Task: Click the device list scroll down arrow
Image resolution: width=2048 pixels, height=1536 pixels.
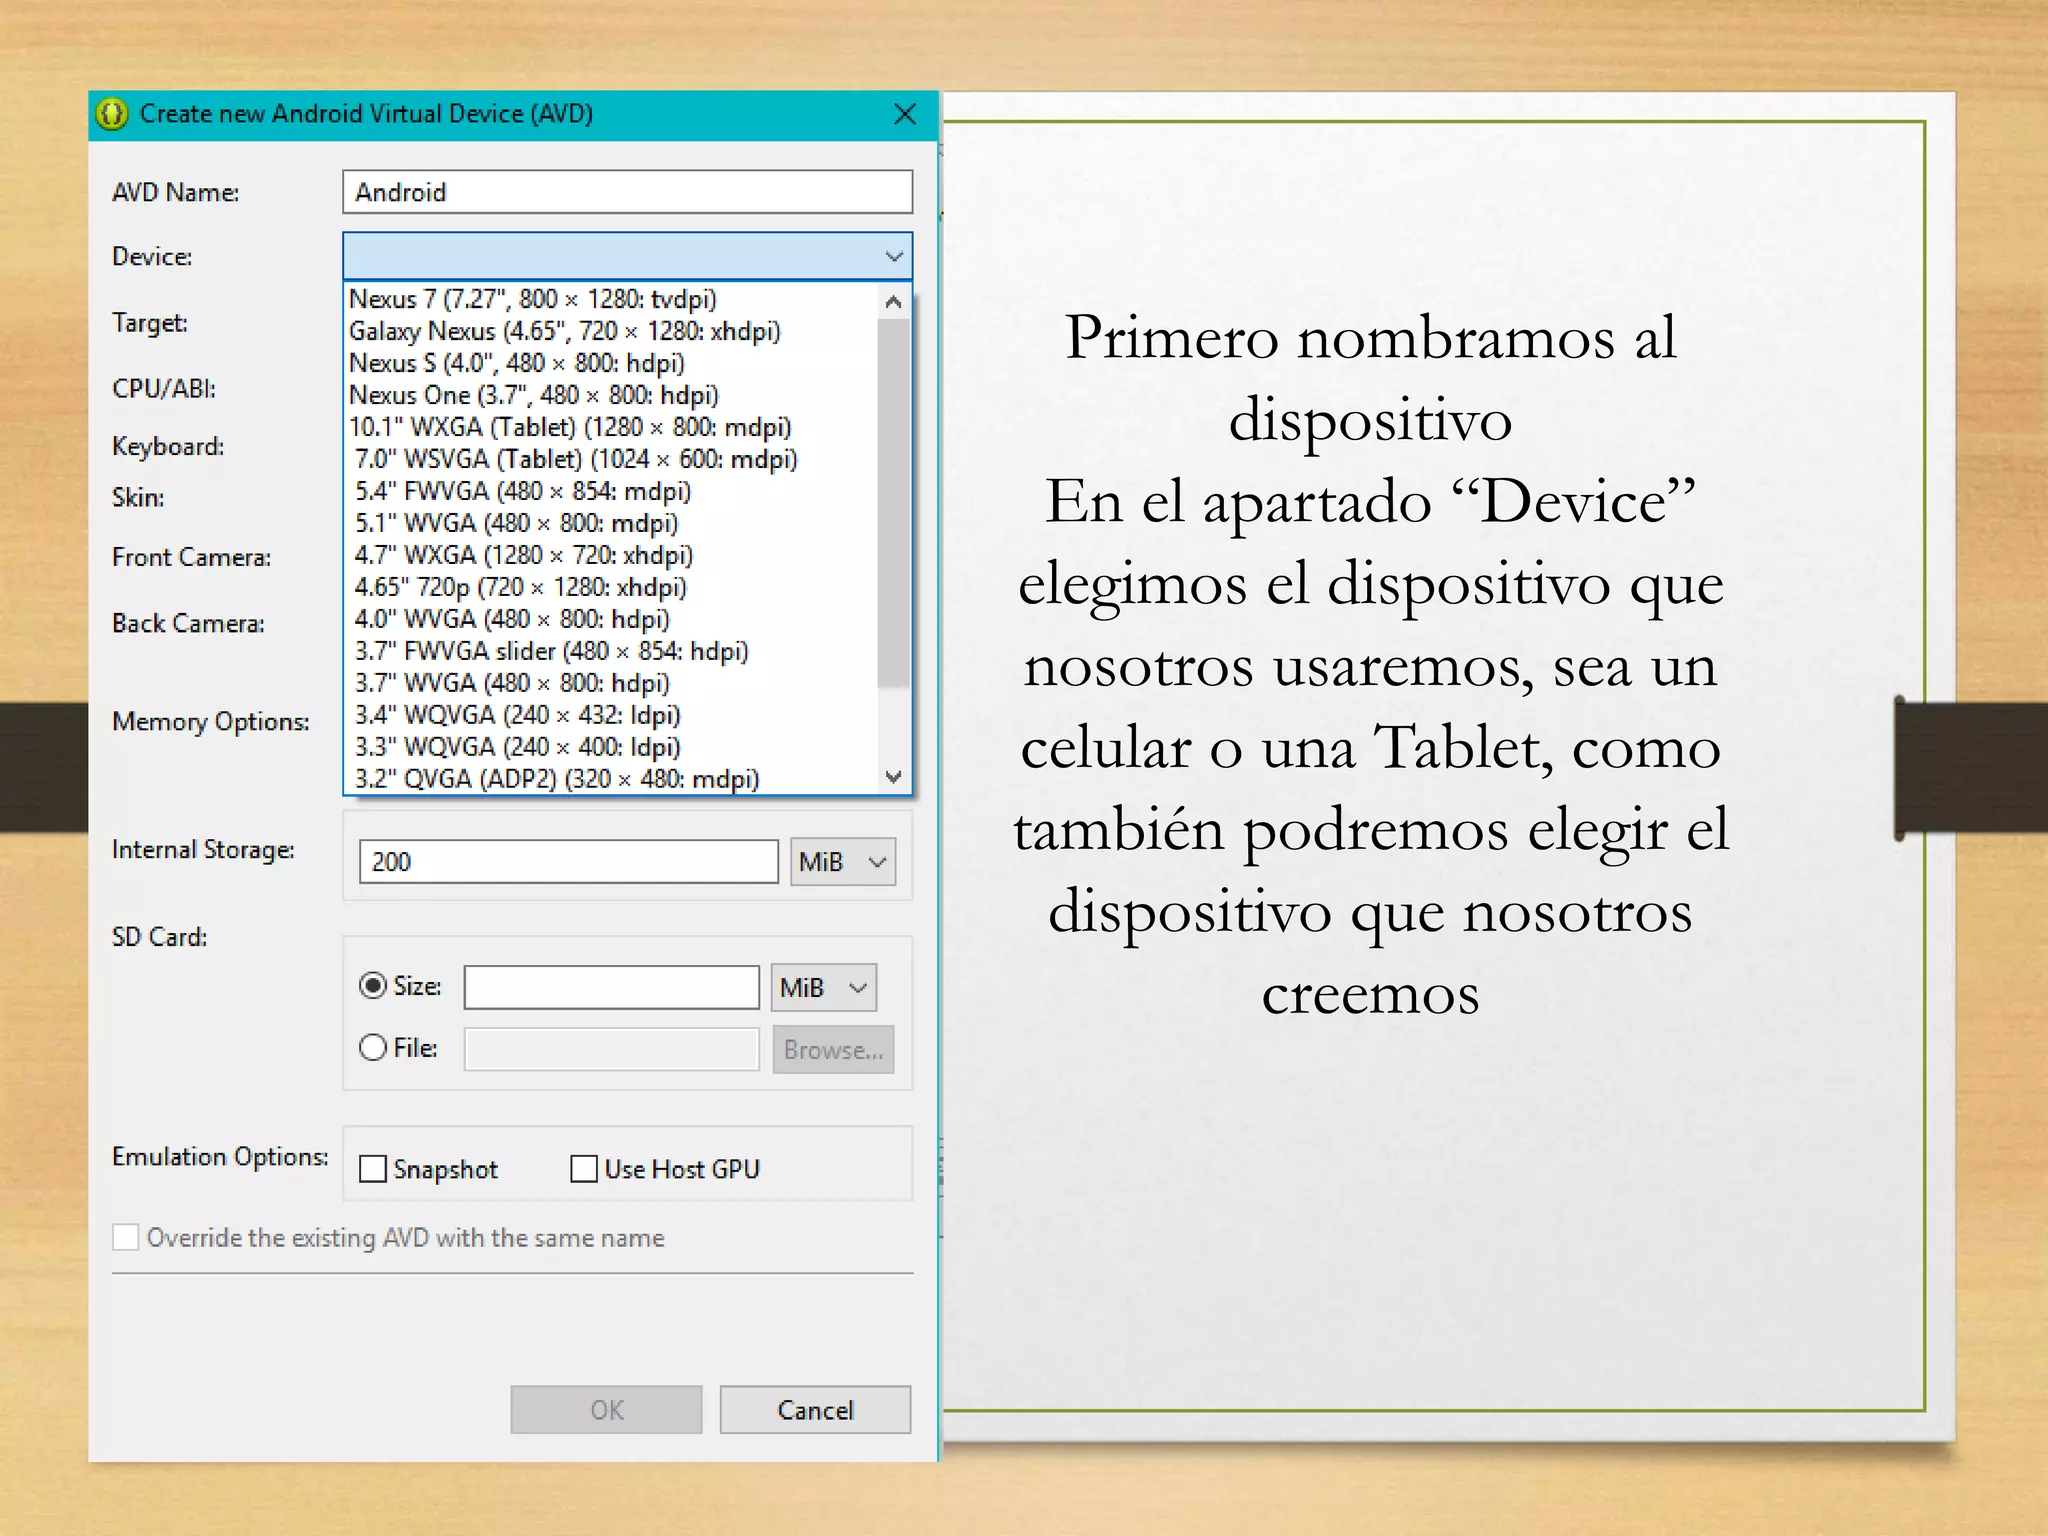Action: click(894, 776)
